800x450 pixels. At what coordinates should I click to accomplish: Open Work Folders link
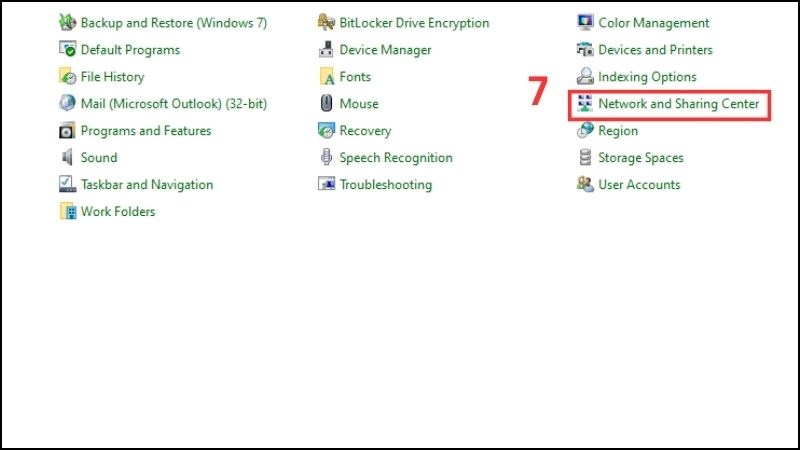click(117, 212)
